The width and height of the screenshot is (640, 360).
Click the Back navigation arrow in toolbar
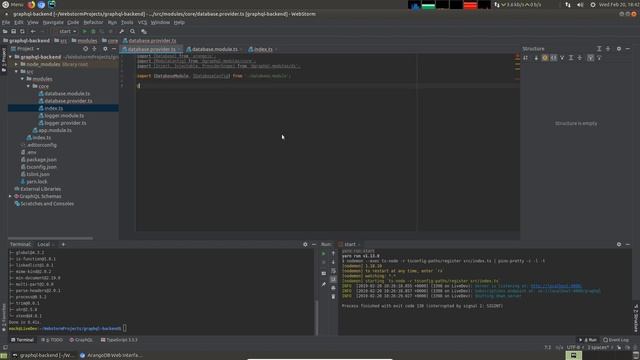coord(33,31)
